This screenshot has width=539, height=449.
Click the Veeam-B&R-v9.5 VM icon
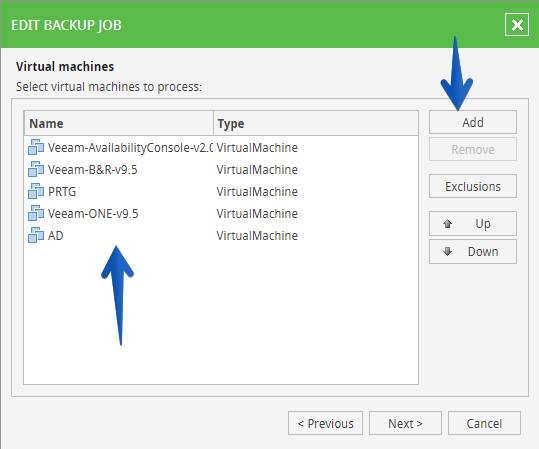[x=36, y=169]
